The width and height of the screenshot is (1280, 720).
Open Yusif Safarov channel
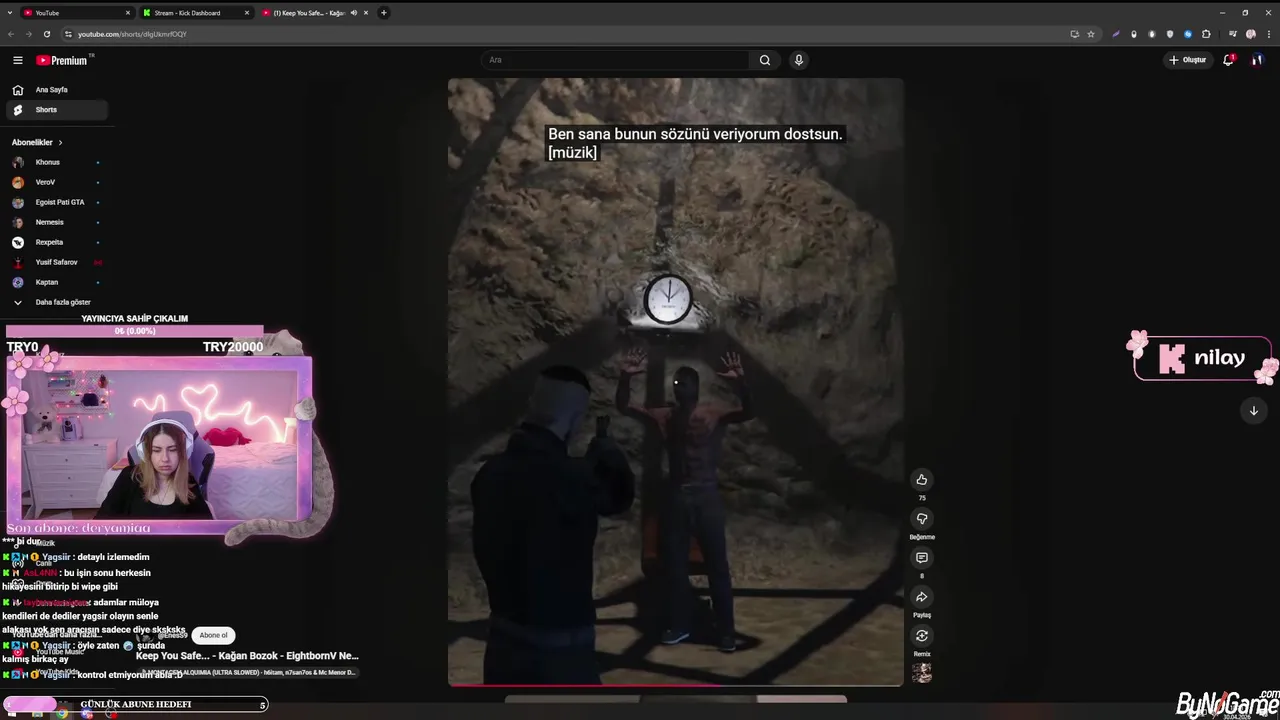(56, 262)
